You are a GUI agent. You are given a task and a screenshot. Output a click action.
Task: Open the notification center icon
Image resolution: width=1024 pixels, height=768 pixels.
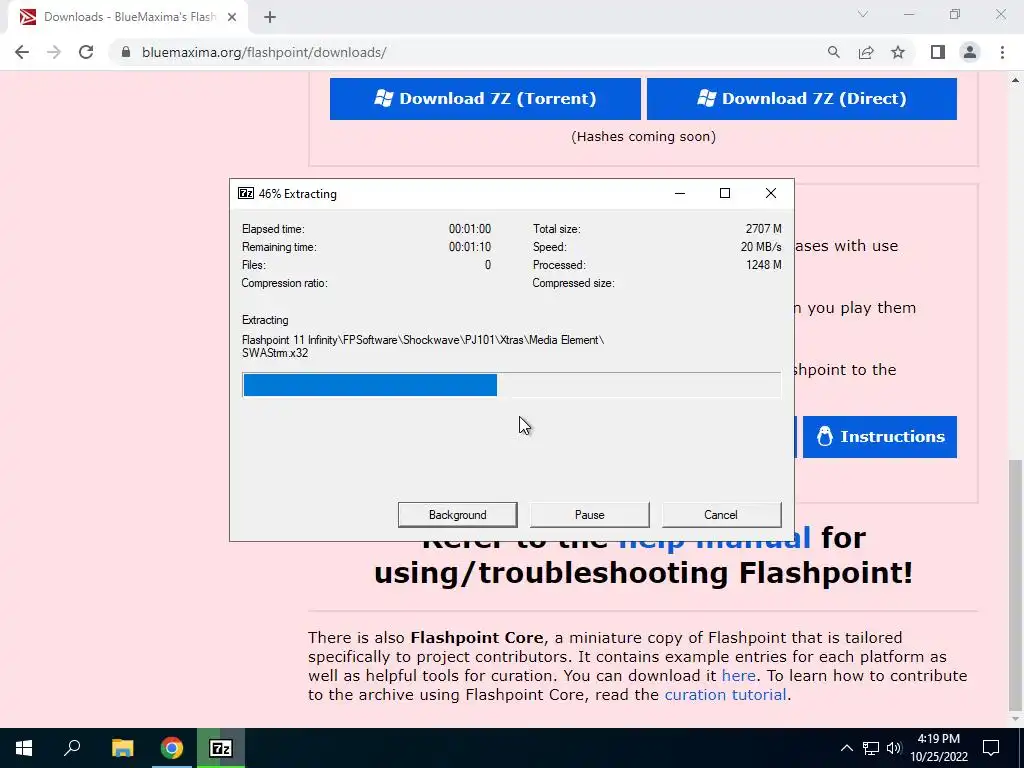coord(991,748)
